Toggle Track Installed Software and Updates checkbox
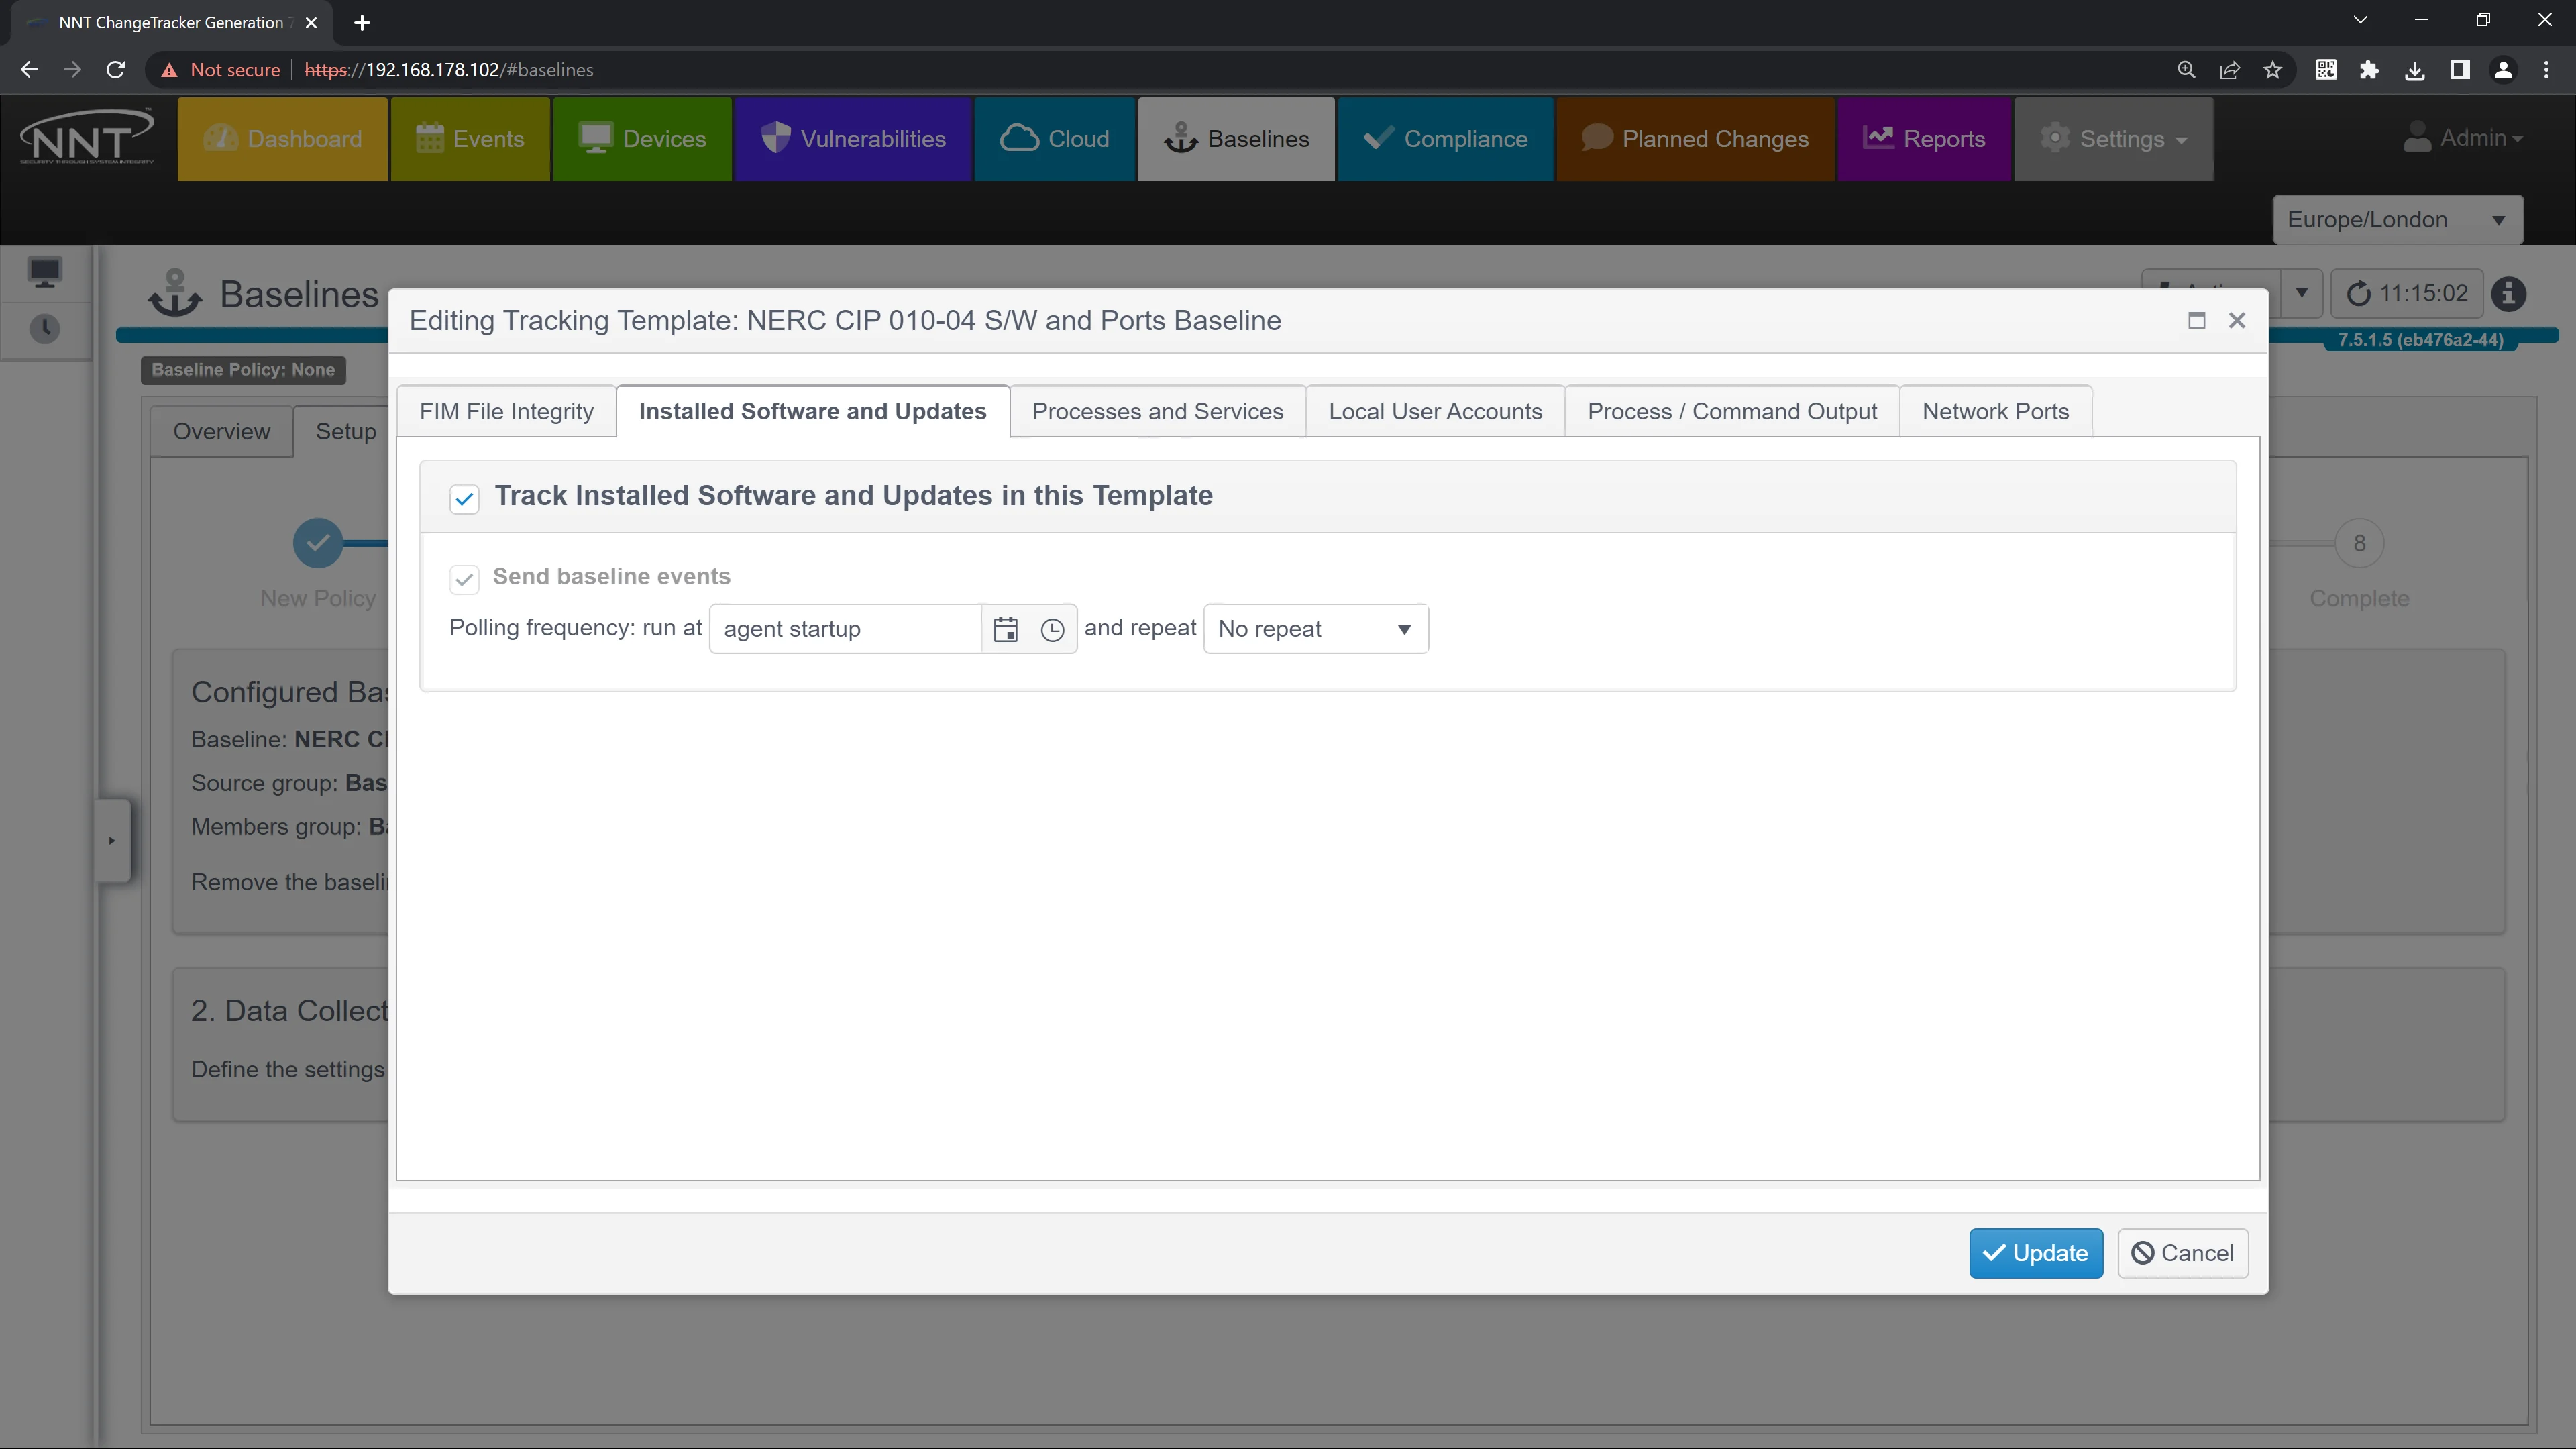2576x1449 pixels. (464, 498)
